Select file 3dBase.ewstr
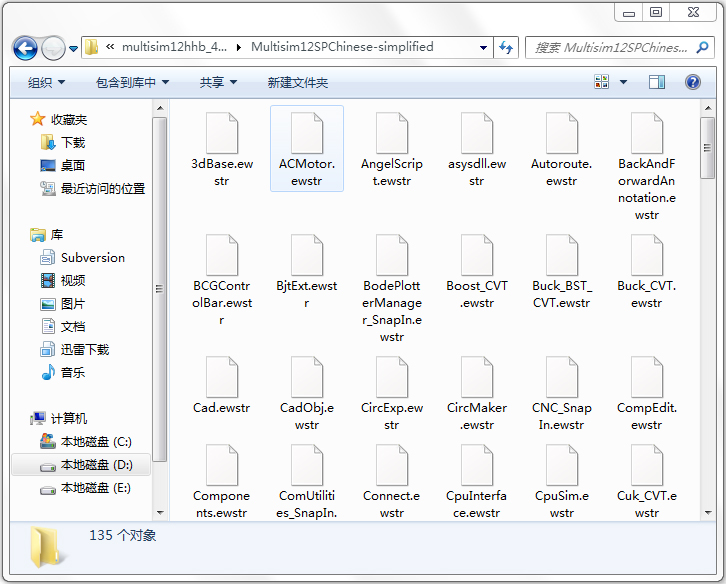 (222, 148)
